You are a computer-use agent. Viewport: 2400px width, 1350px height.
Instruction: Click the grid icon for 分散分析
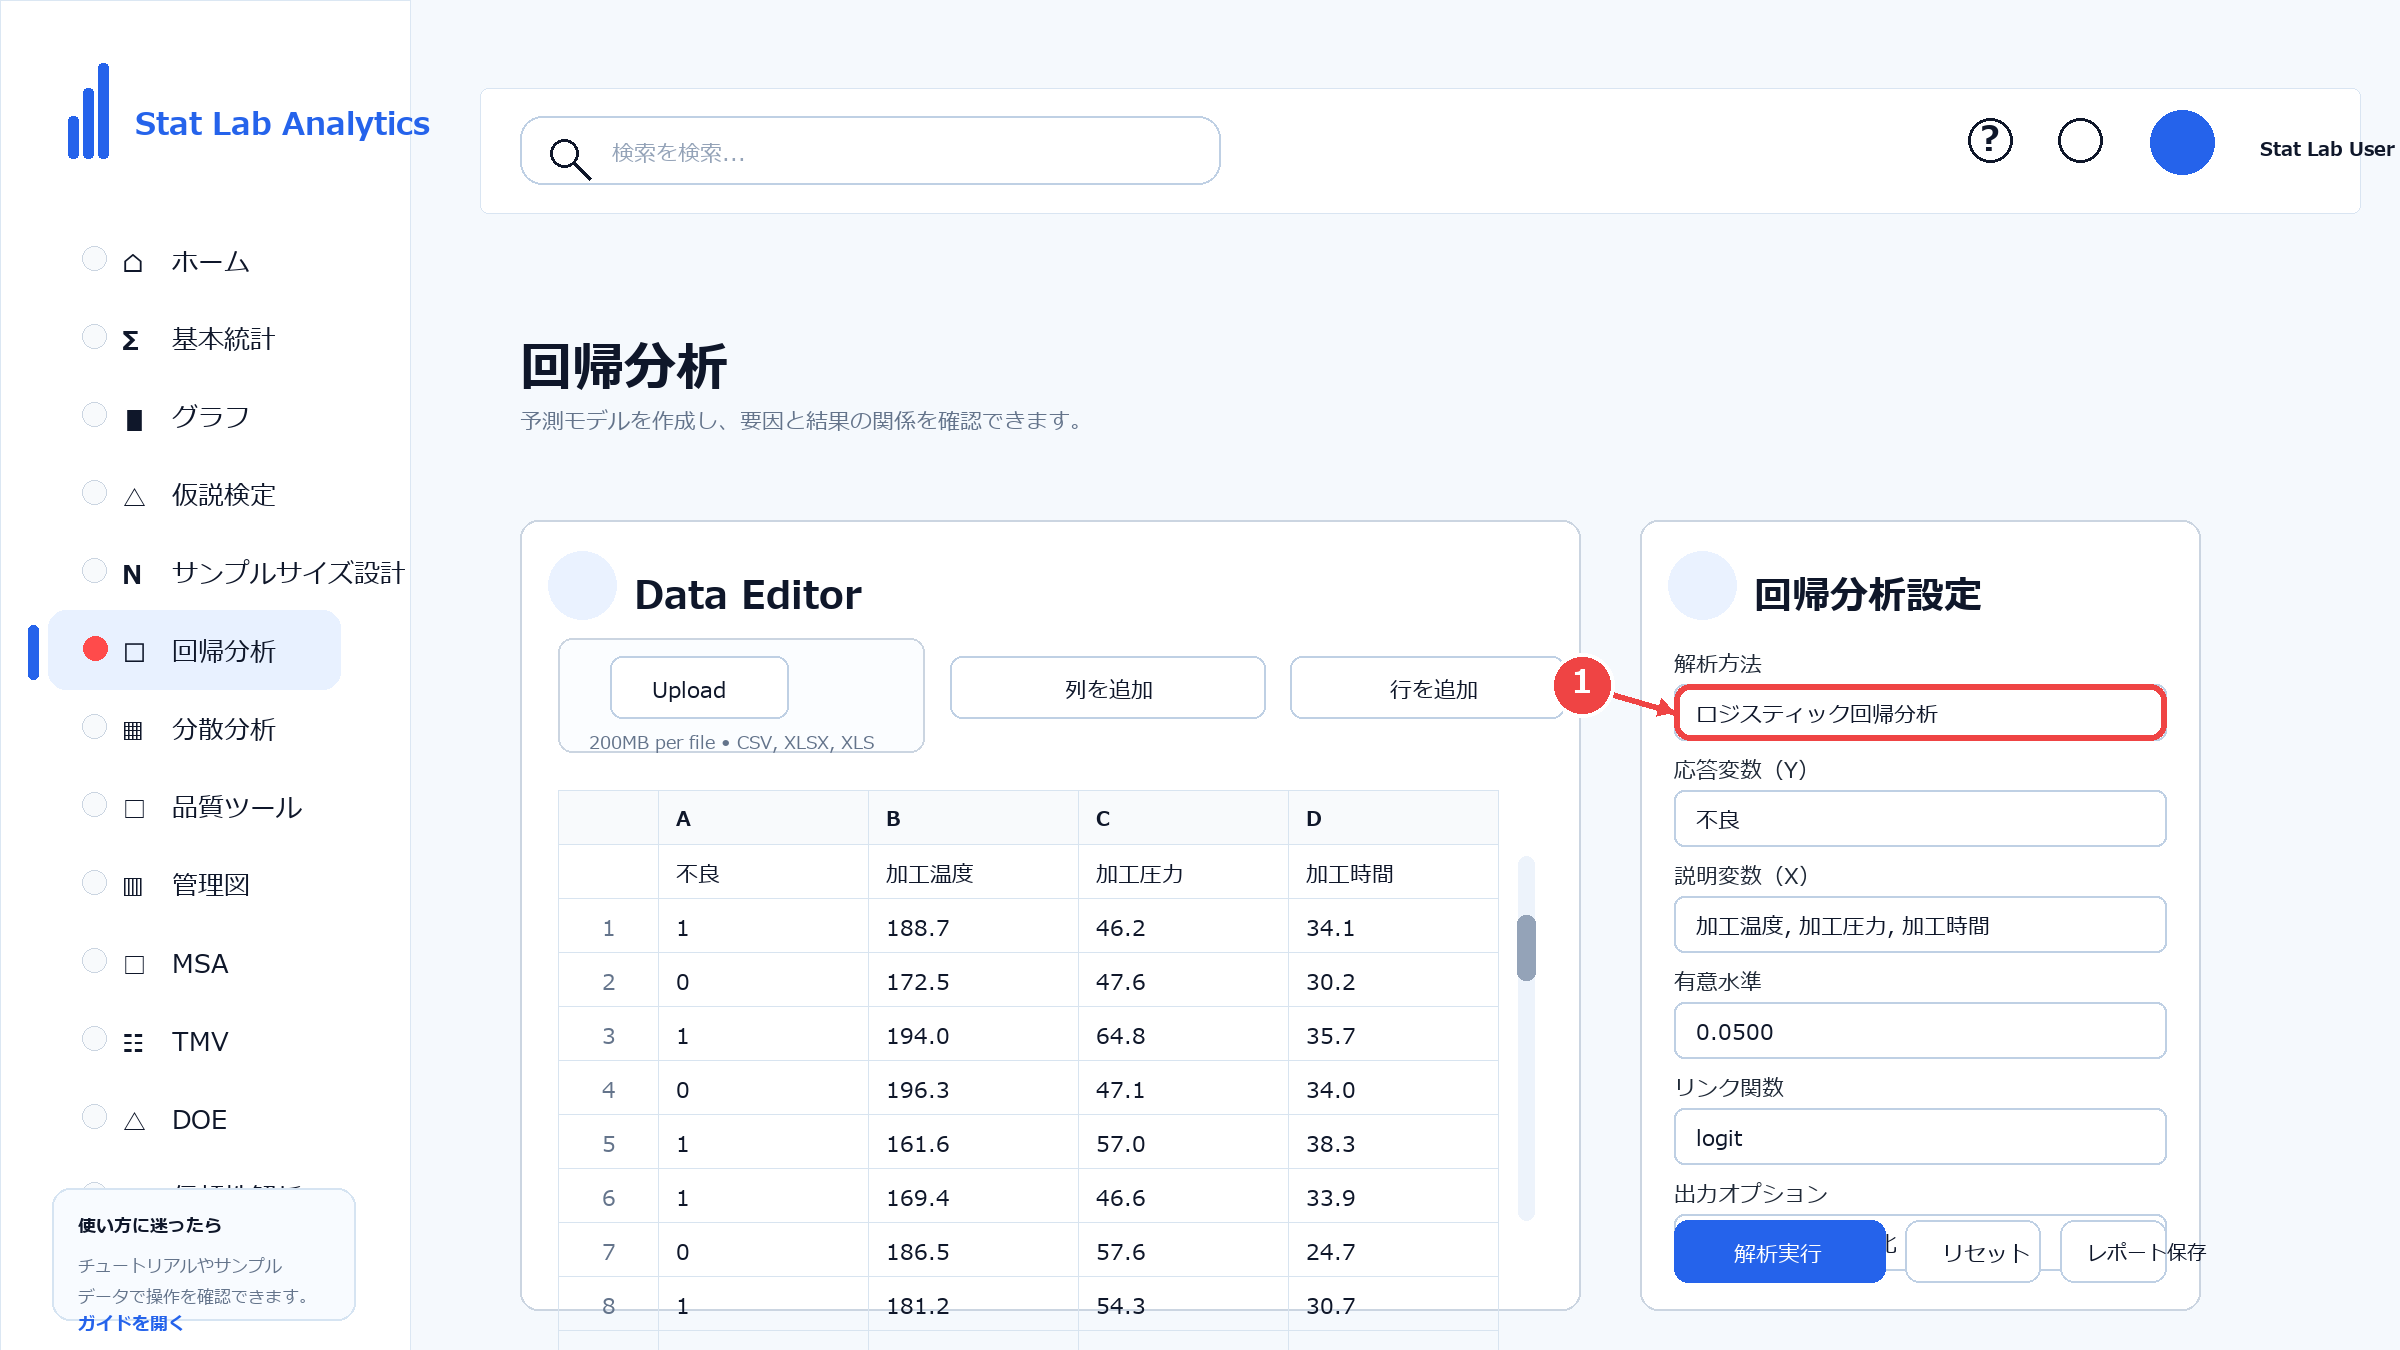tap(133, 730)
